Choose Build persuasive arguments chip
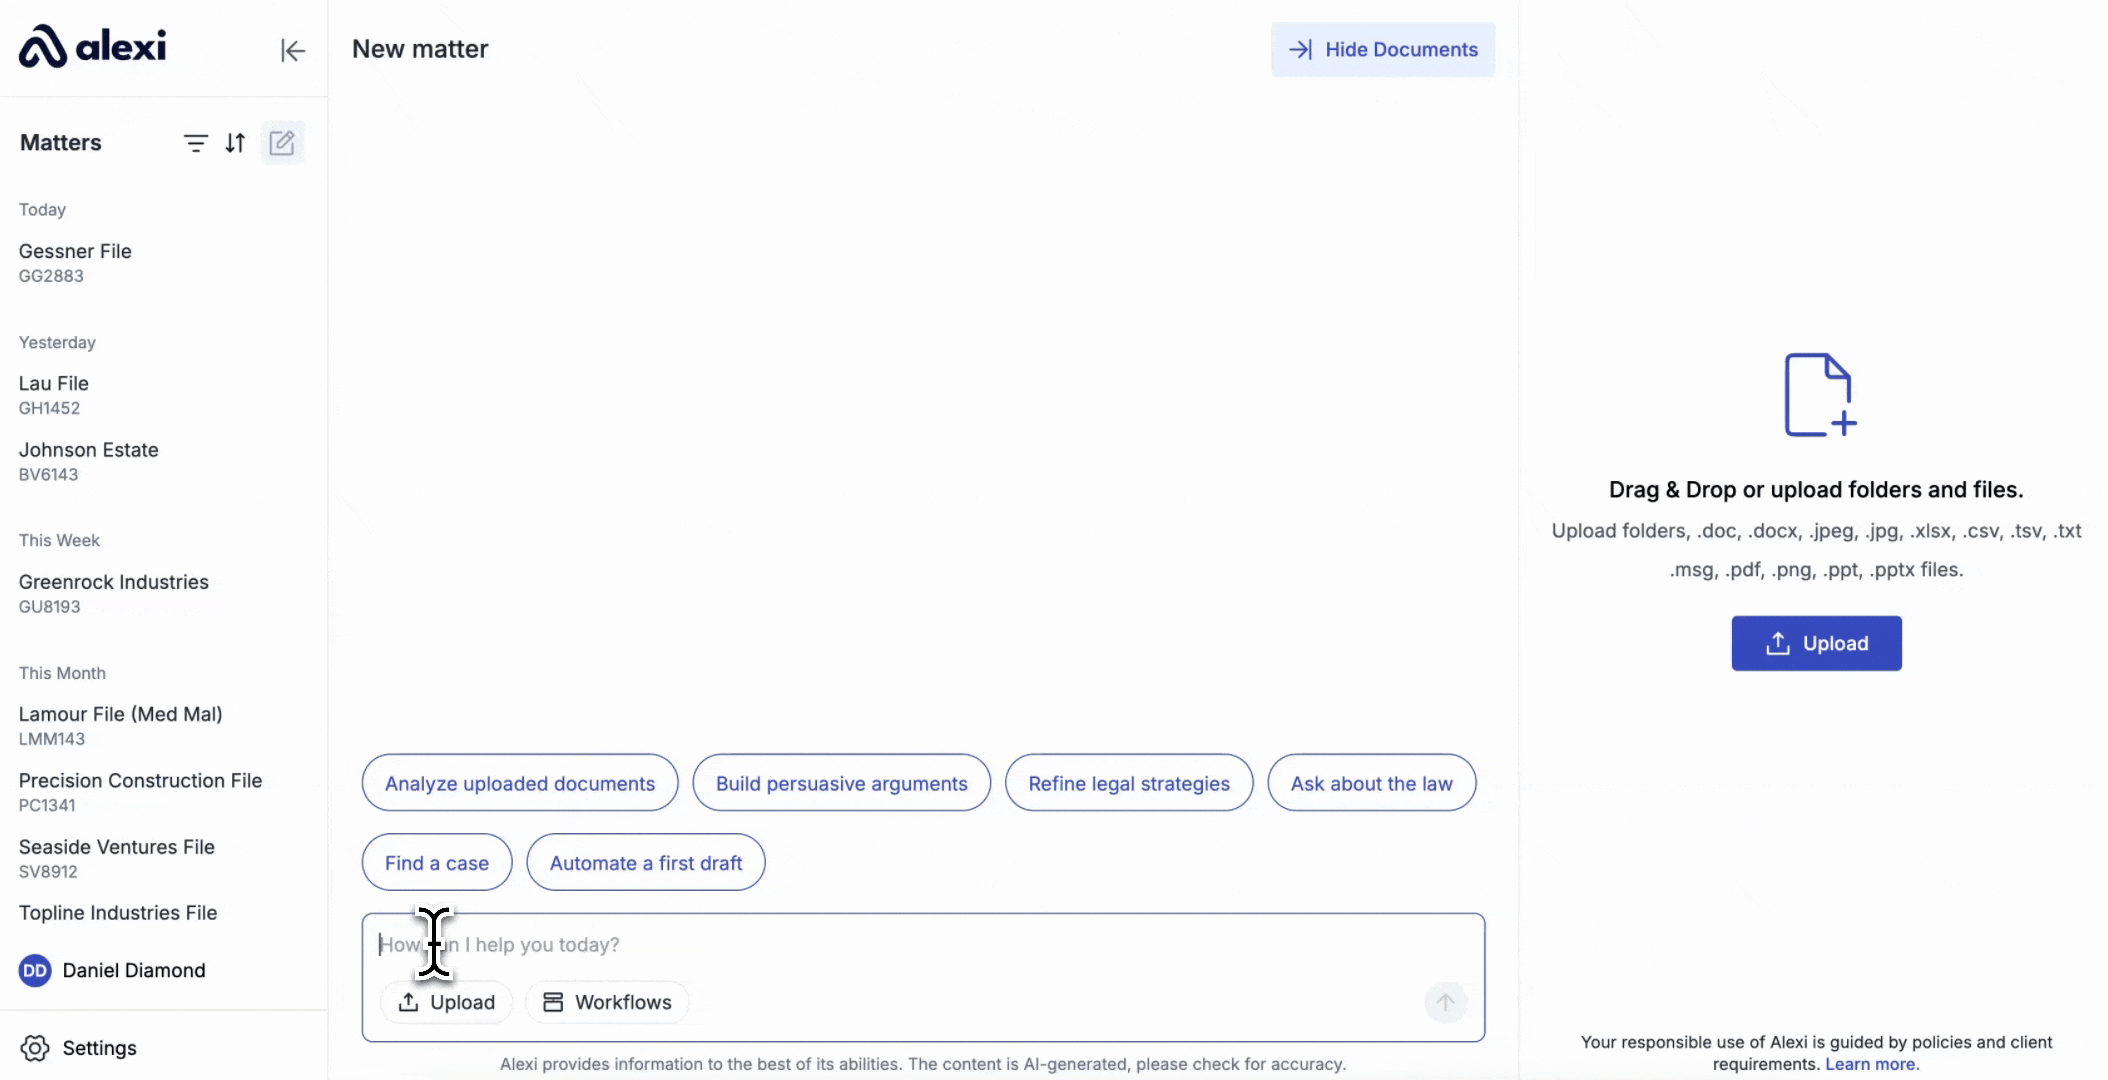Viewport: 2108px width, 1080px height. point(841,783)
